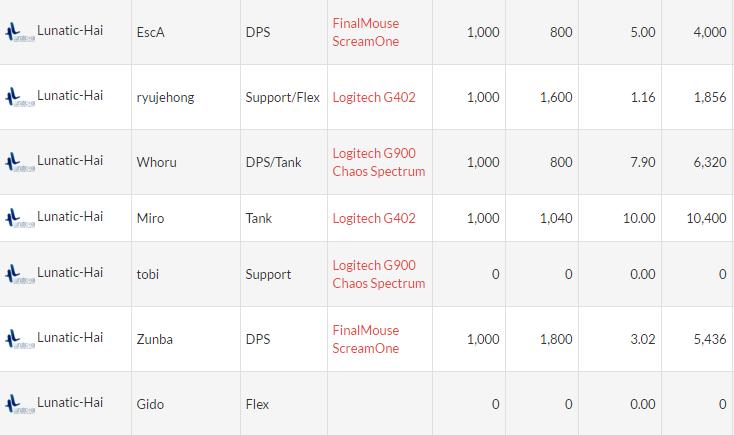Click the Lunatic-Hai team name beside Zunba
734x435 pixels.
click(70, 337)
